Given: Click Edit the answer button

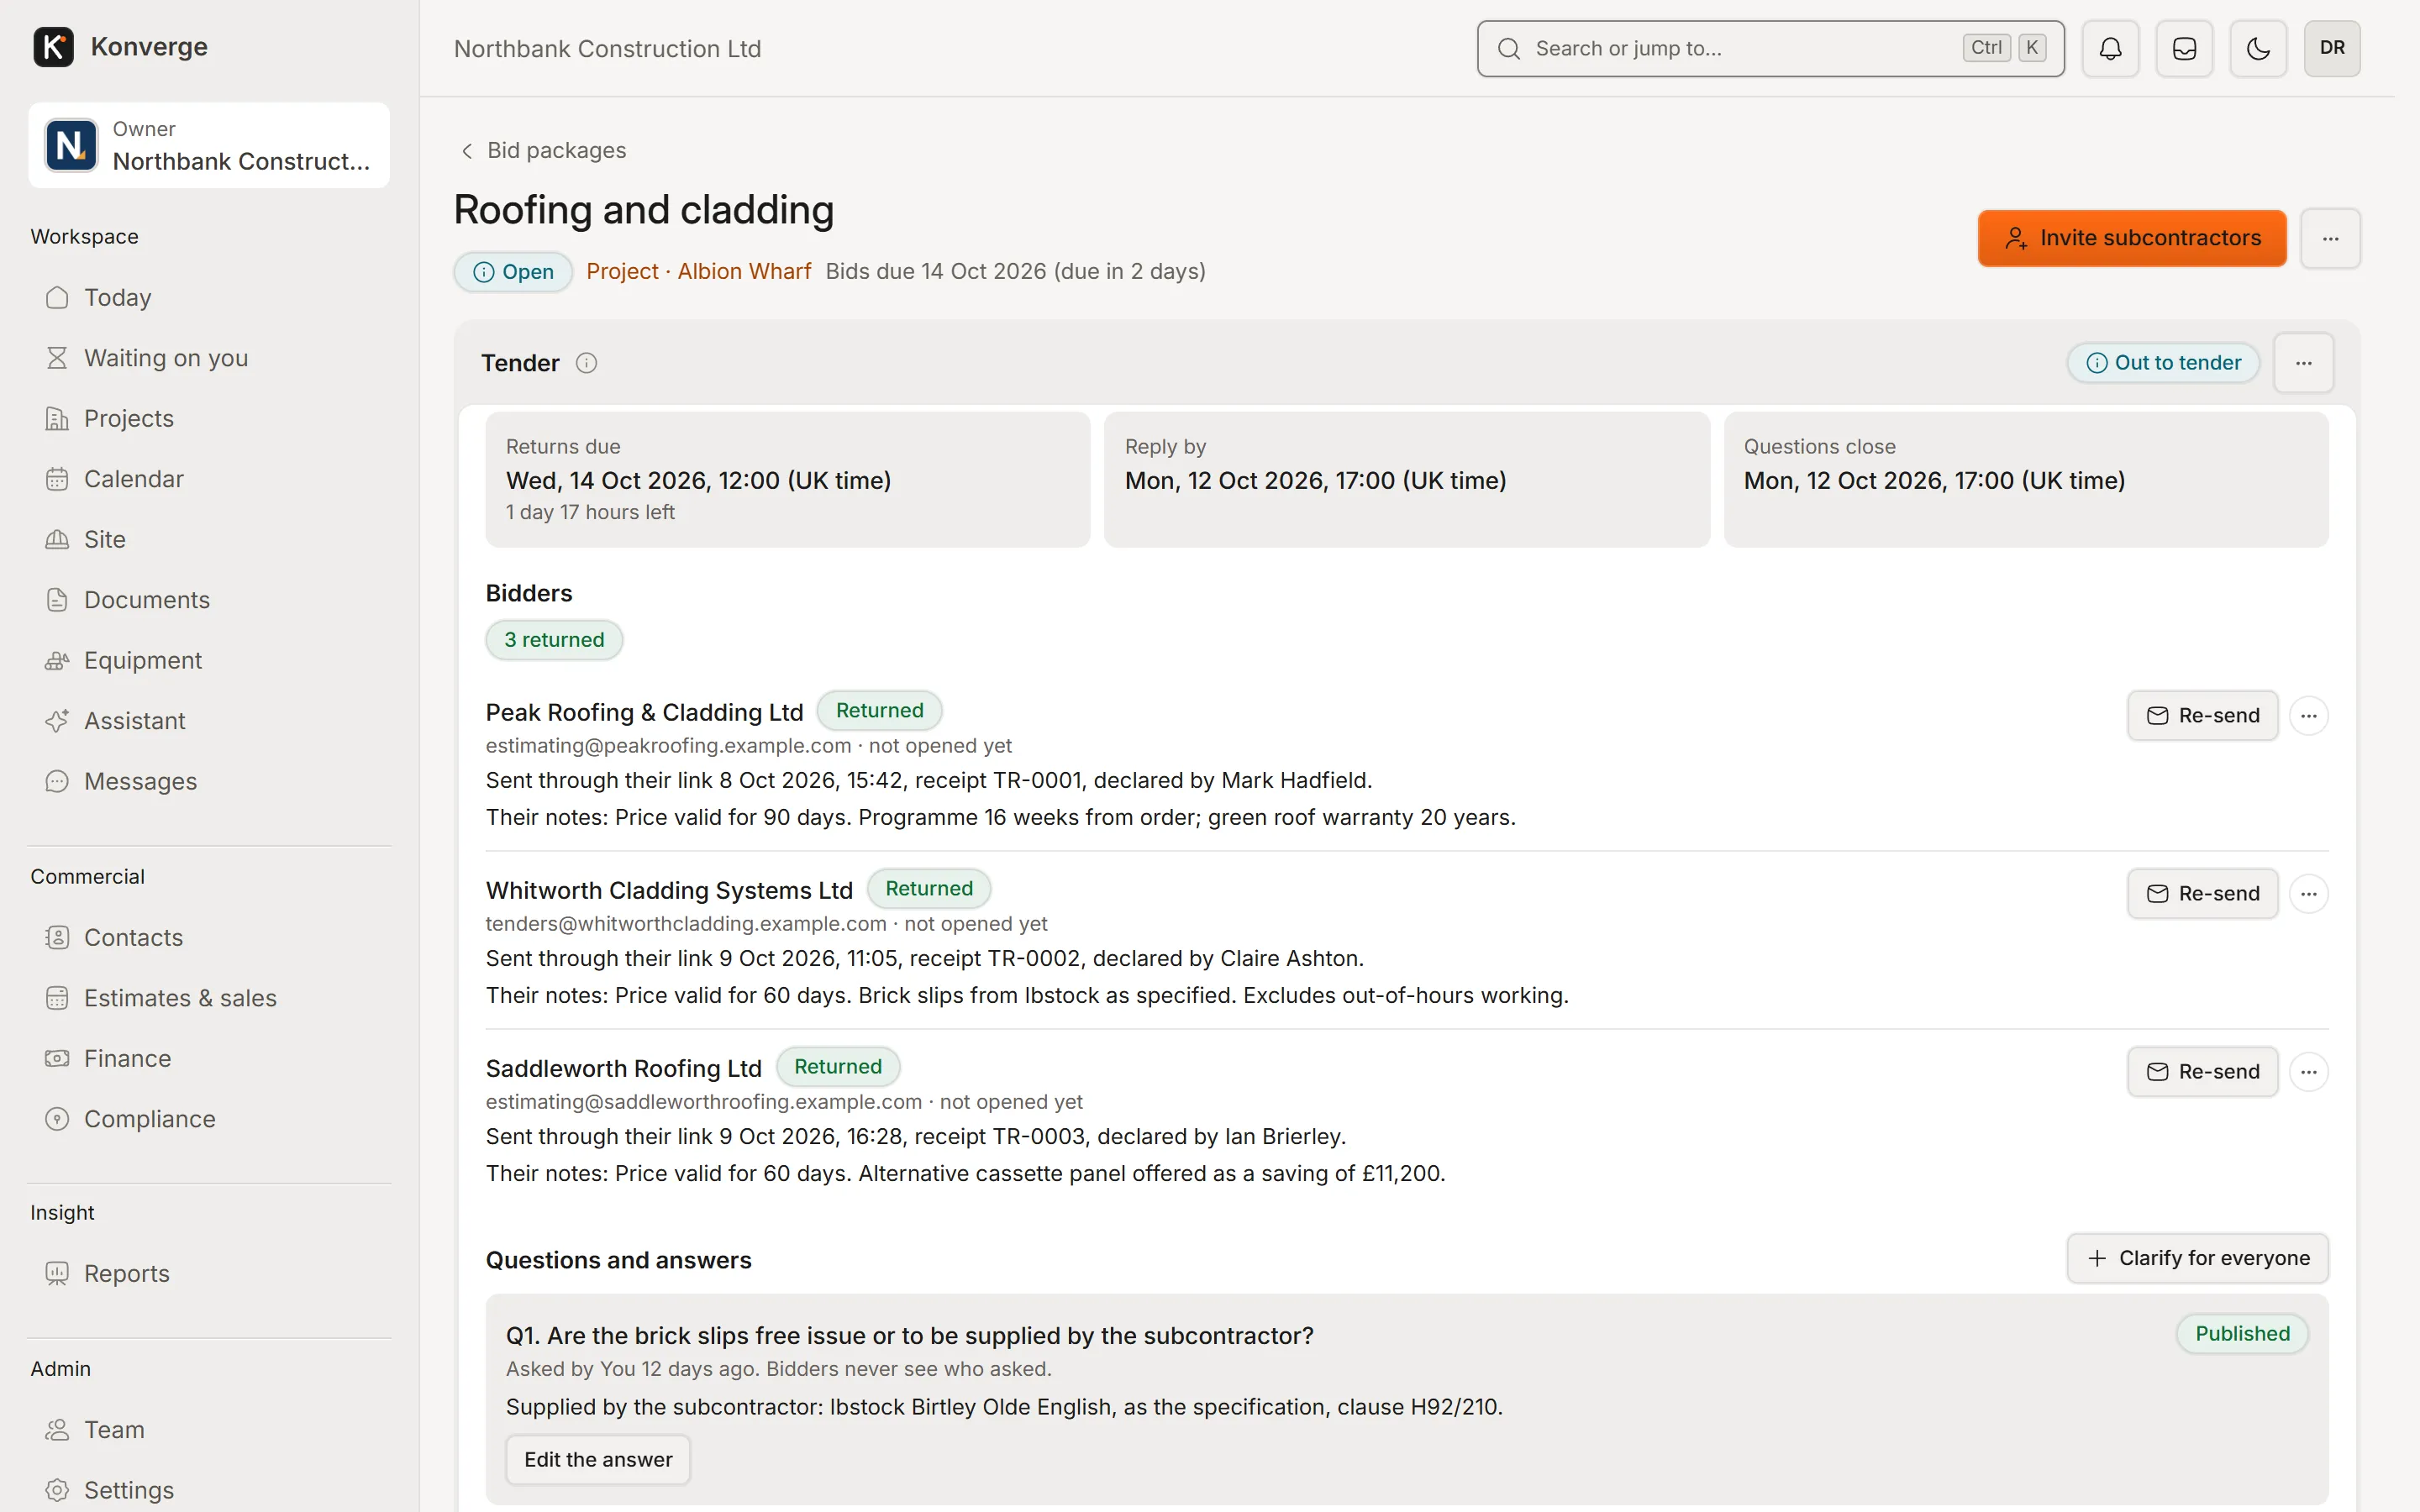Looking at the screenshot, I should point(598,1459).
